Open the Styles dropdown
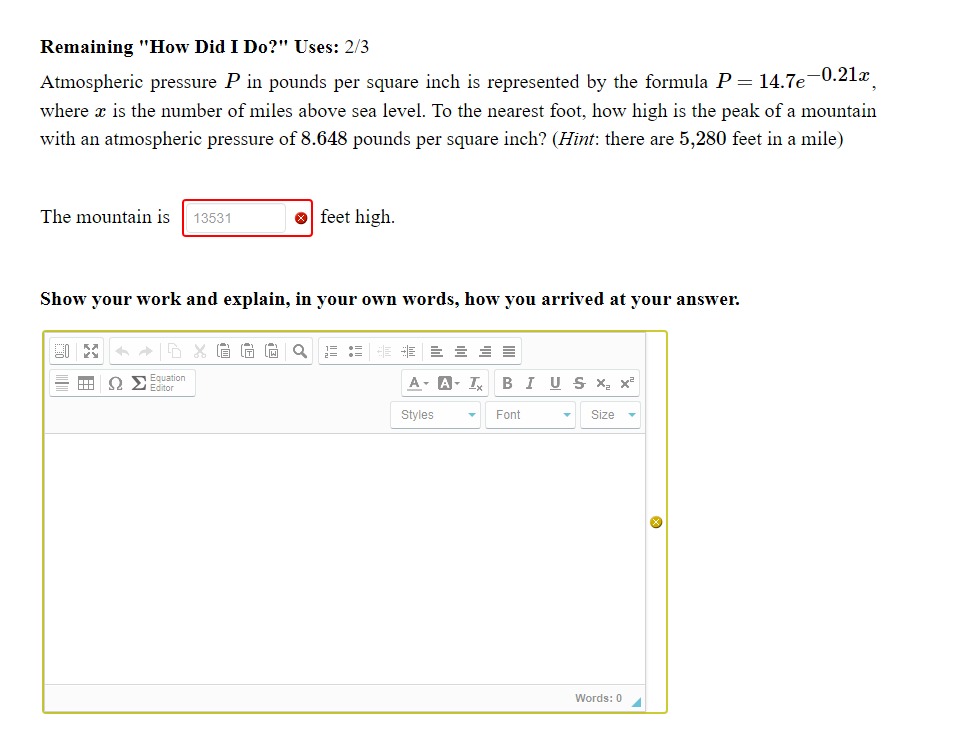Screen dimensions: 958x750 point(436,415)
